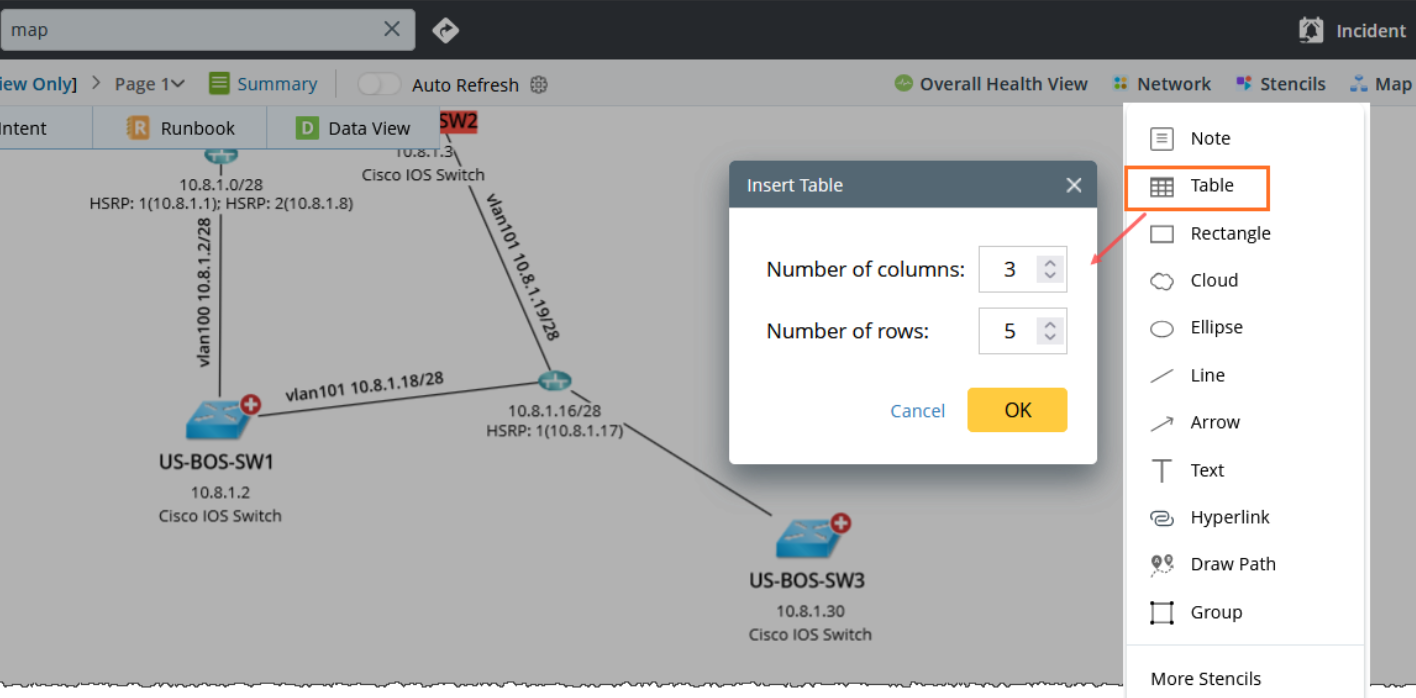Cancel the Insert Table dialog
The image size is (1416, 698).
tap(917, 411)
